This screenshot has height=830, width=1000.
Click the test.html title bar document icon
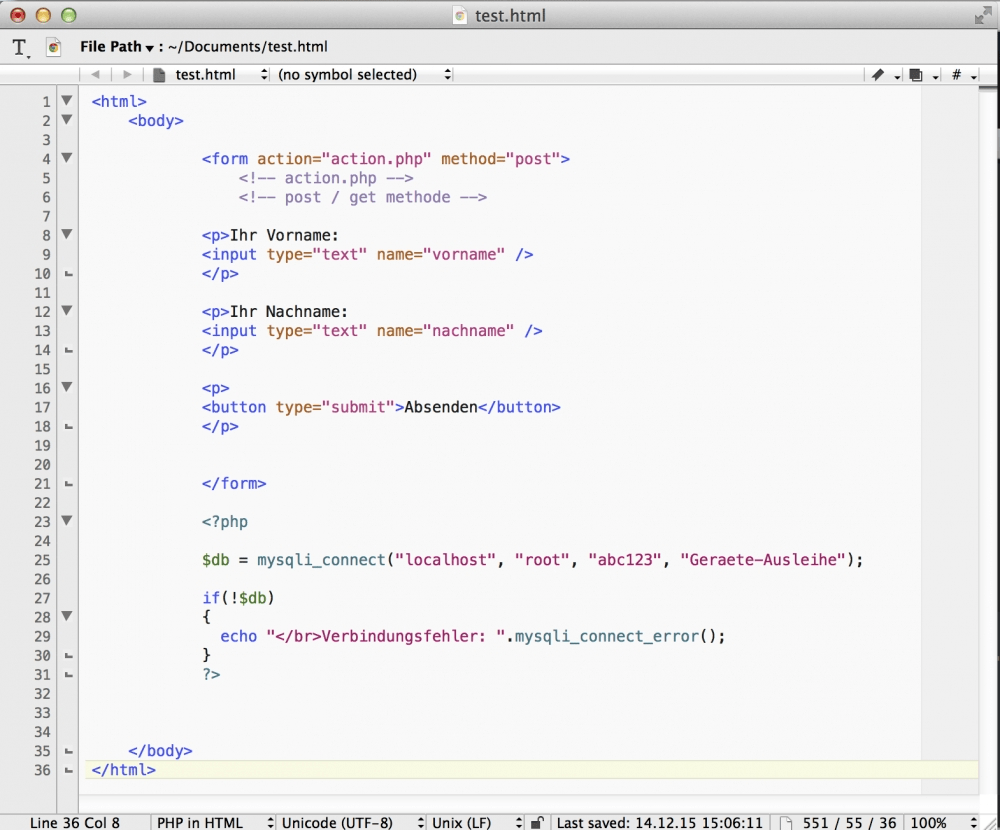[x=460, y=15]
